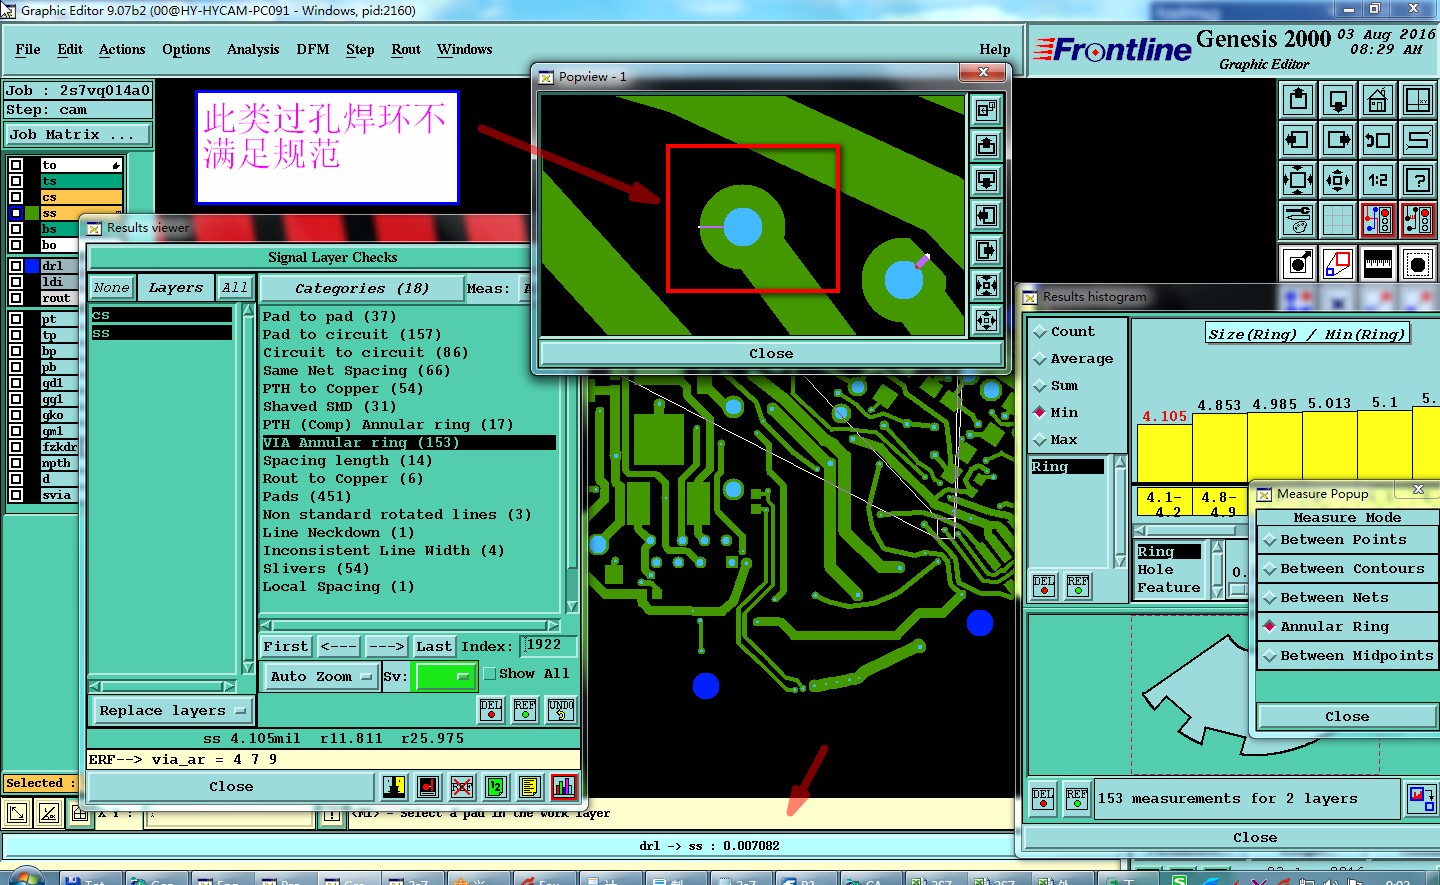This screenshot has width=1440, height=885.
Task: Open the green Sv severity dropdown
Action: coord(444,677)
